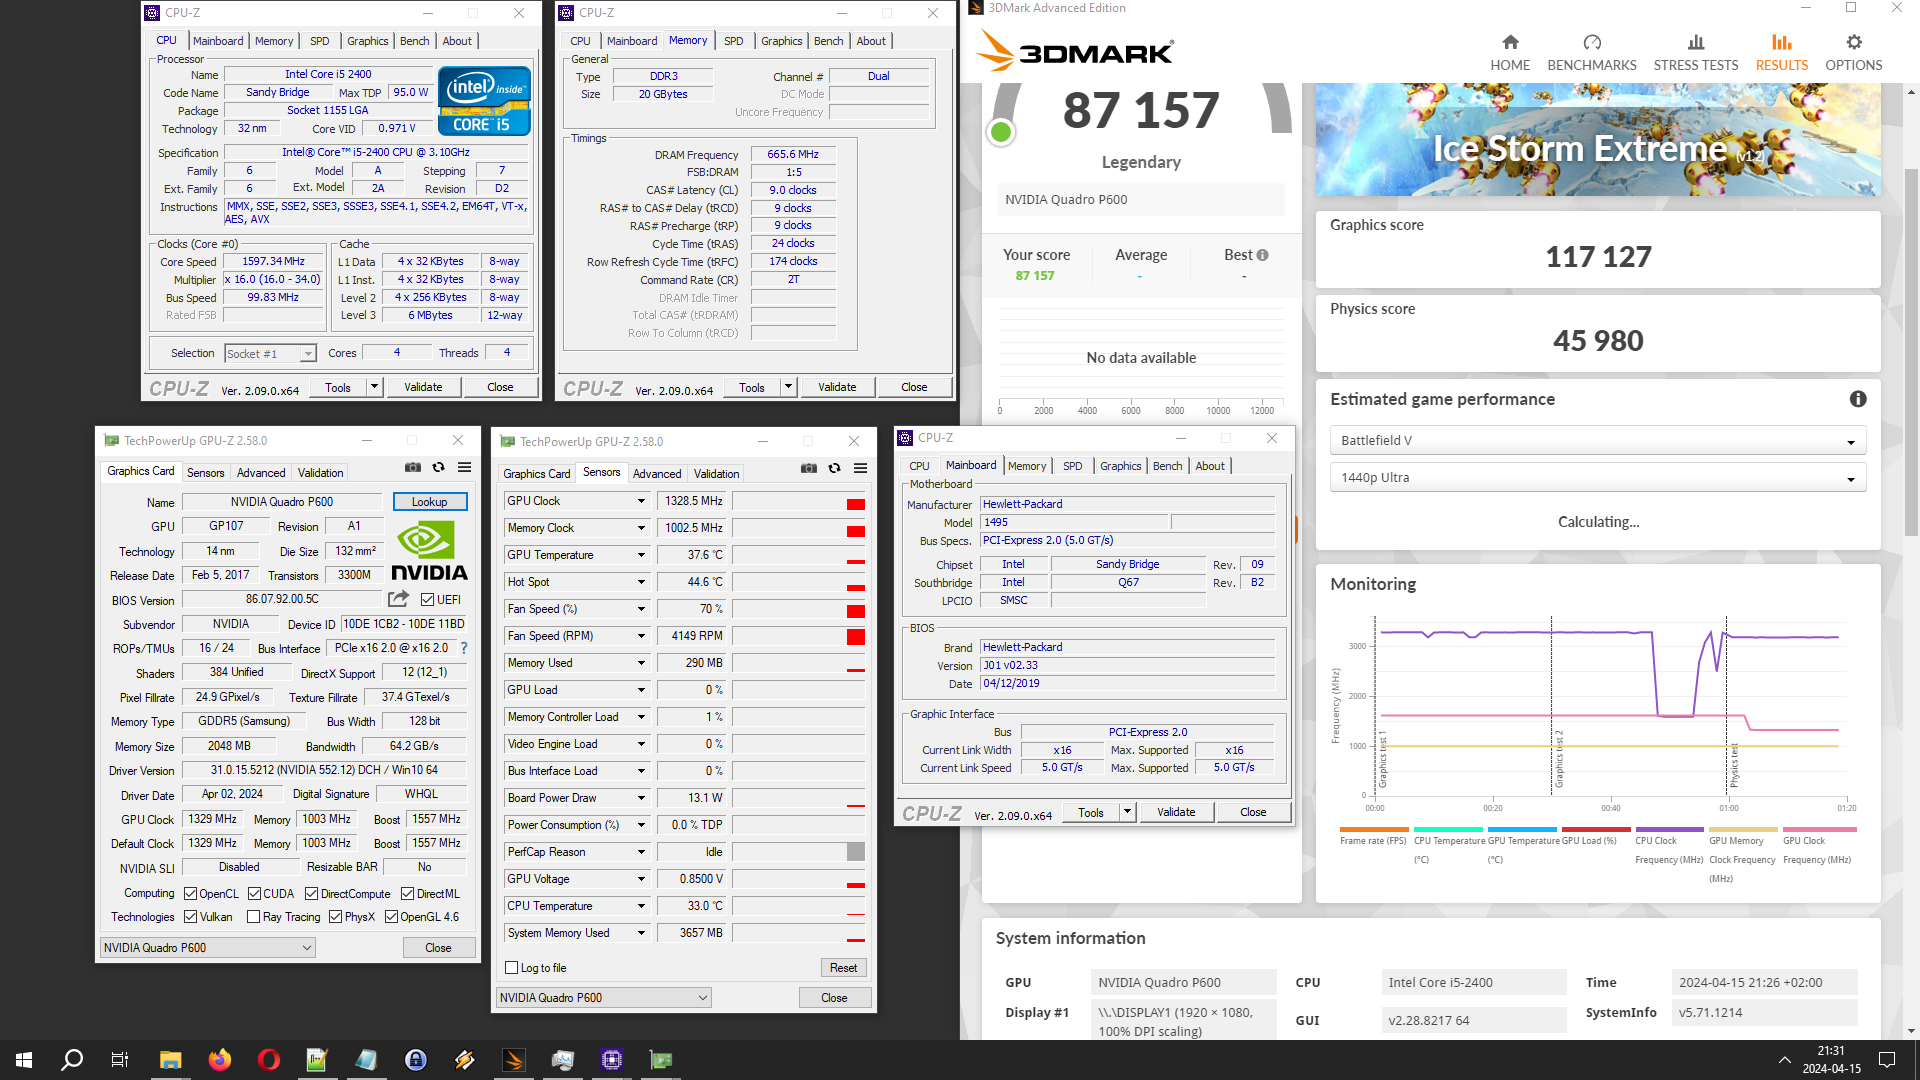Screen dimensions: 1920x1080
Task: Click Close button in CPU-Z Mainboard window
Action: pos(1253,812)
